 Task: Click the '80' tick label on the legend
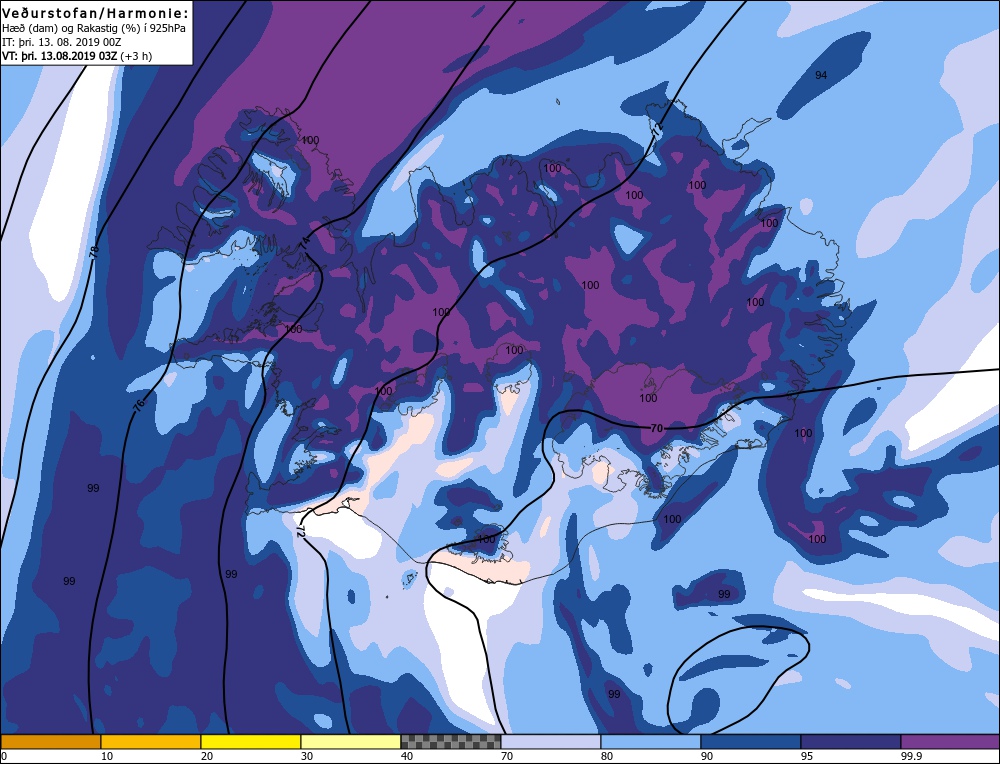[x=607, y=756]
